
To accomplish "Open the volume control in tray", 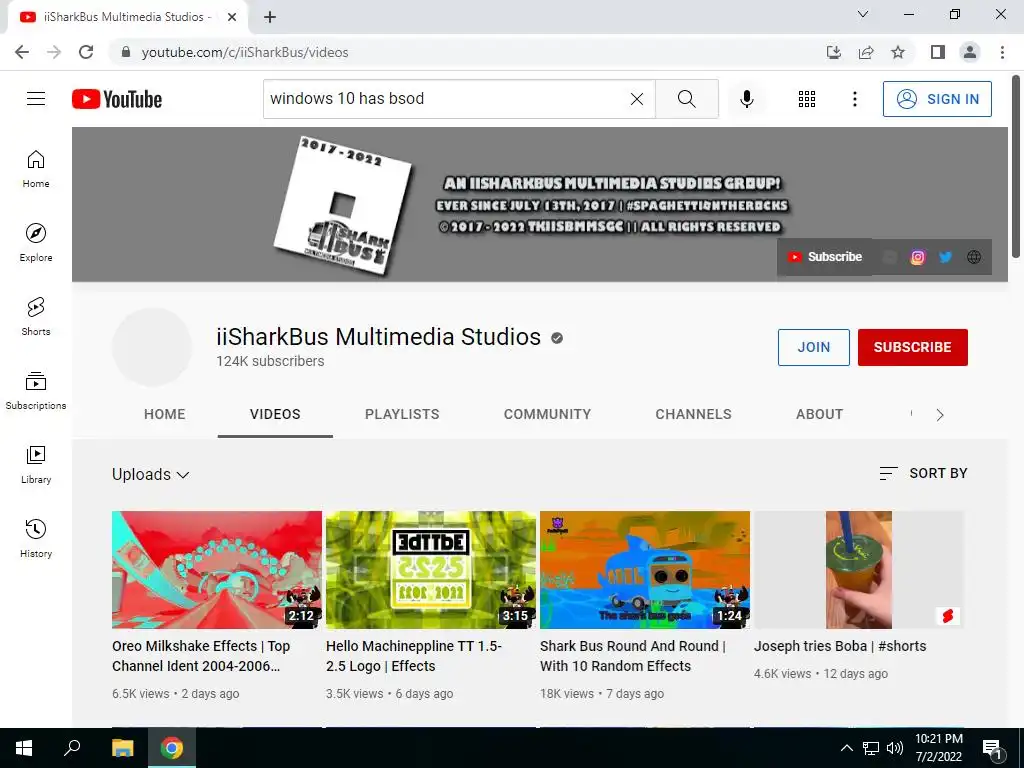I will 895,748.
